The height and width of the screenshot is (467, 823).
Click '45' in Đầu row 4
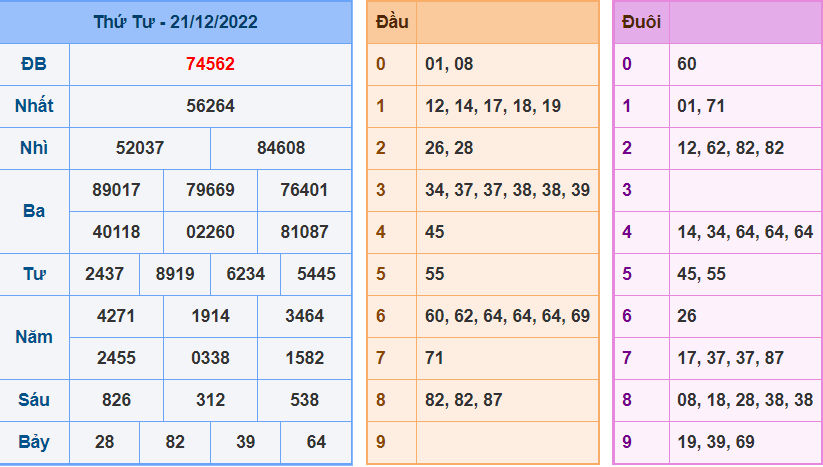click(435, 232)
